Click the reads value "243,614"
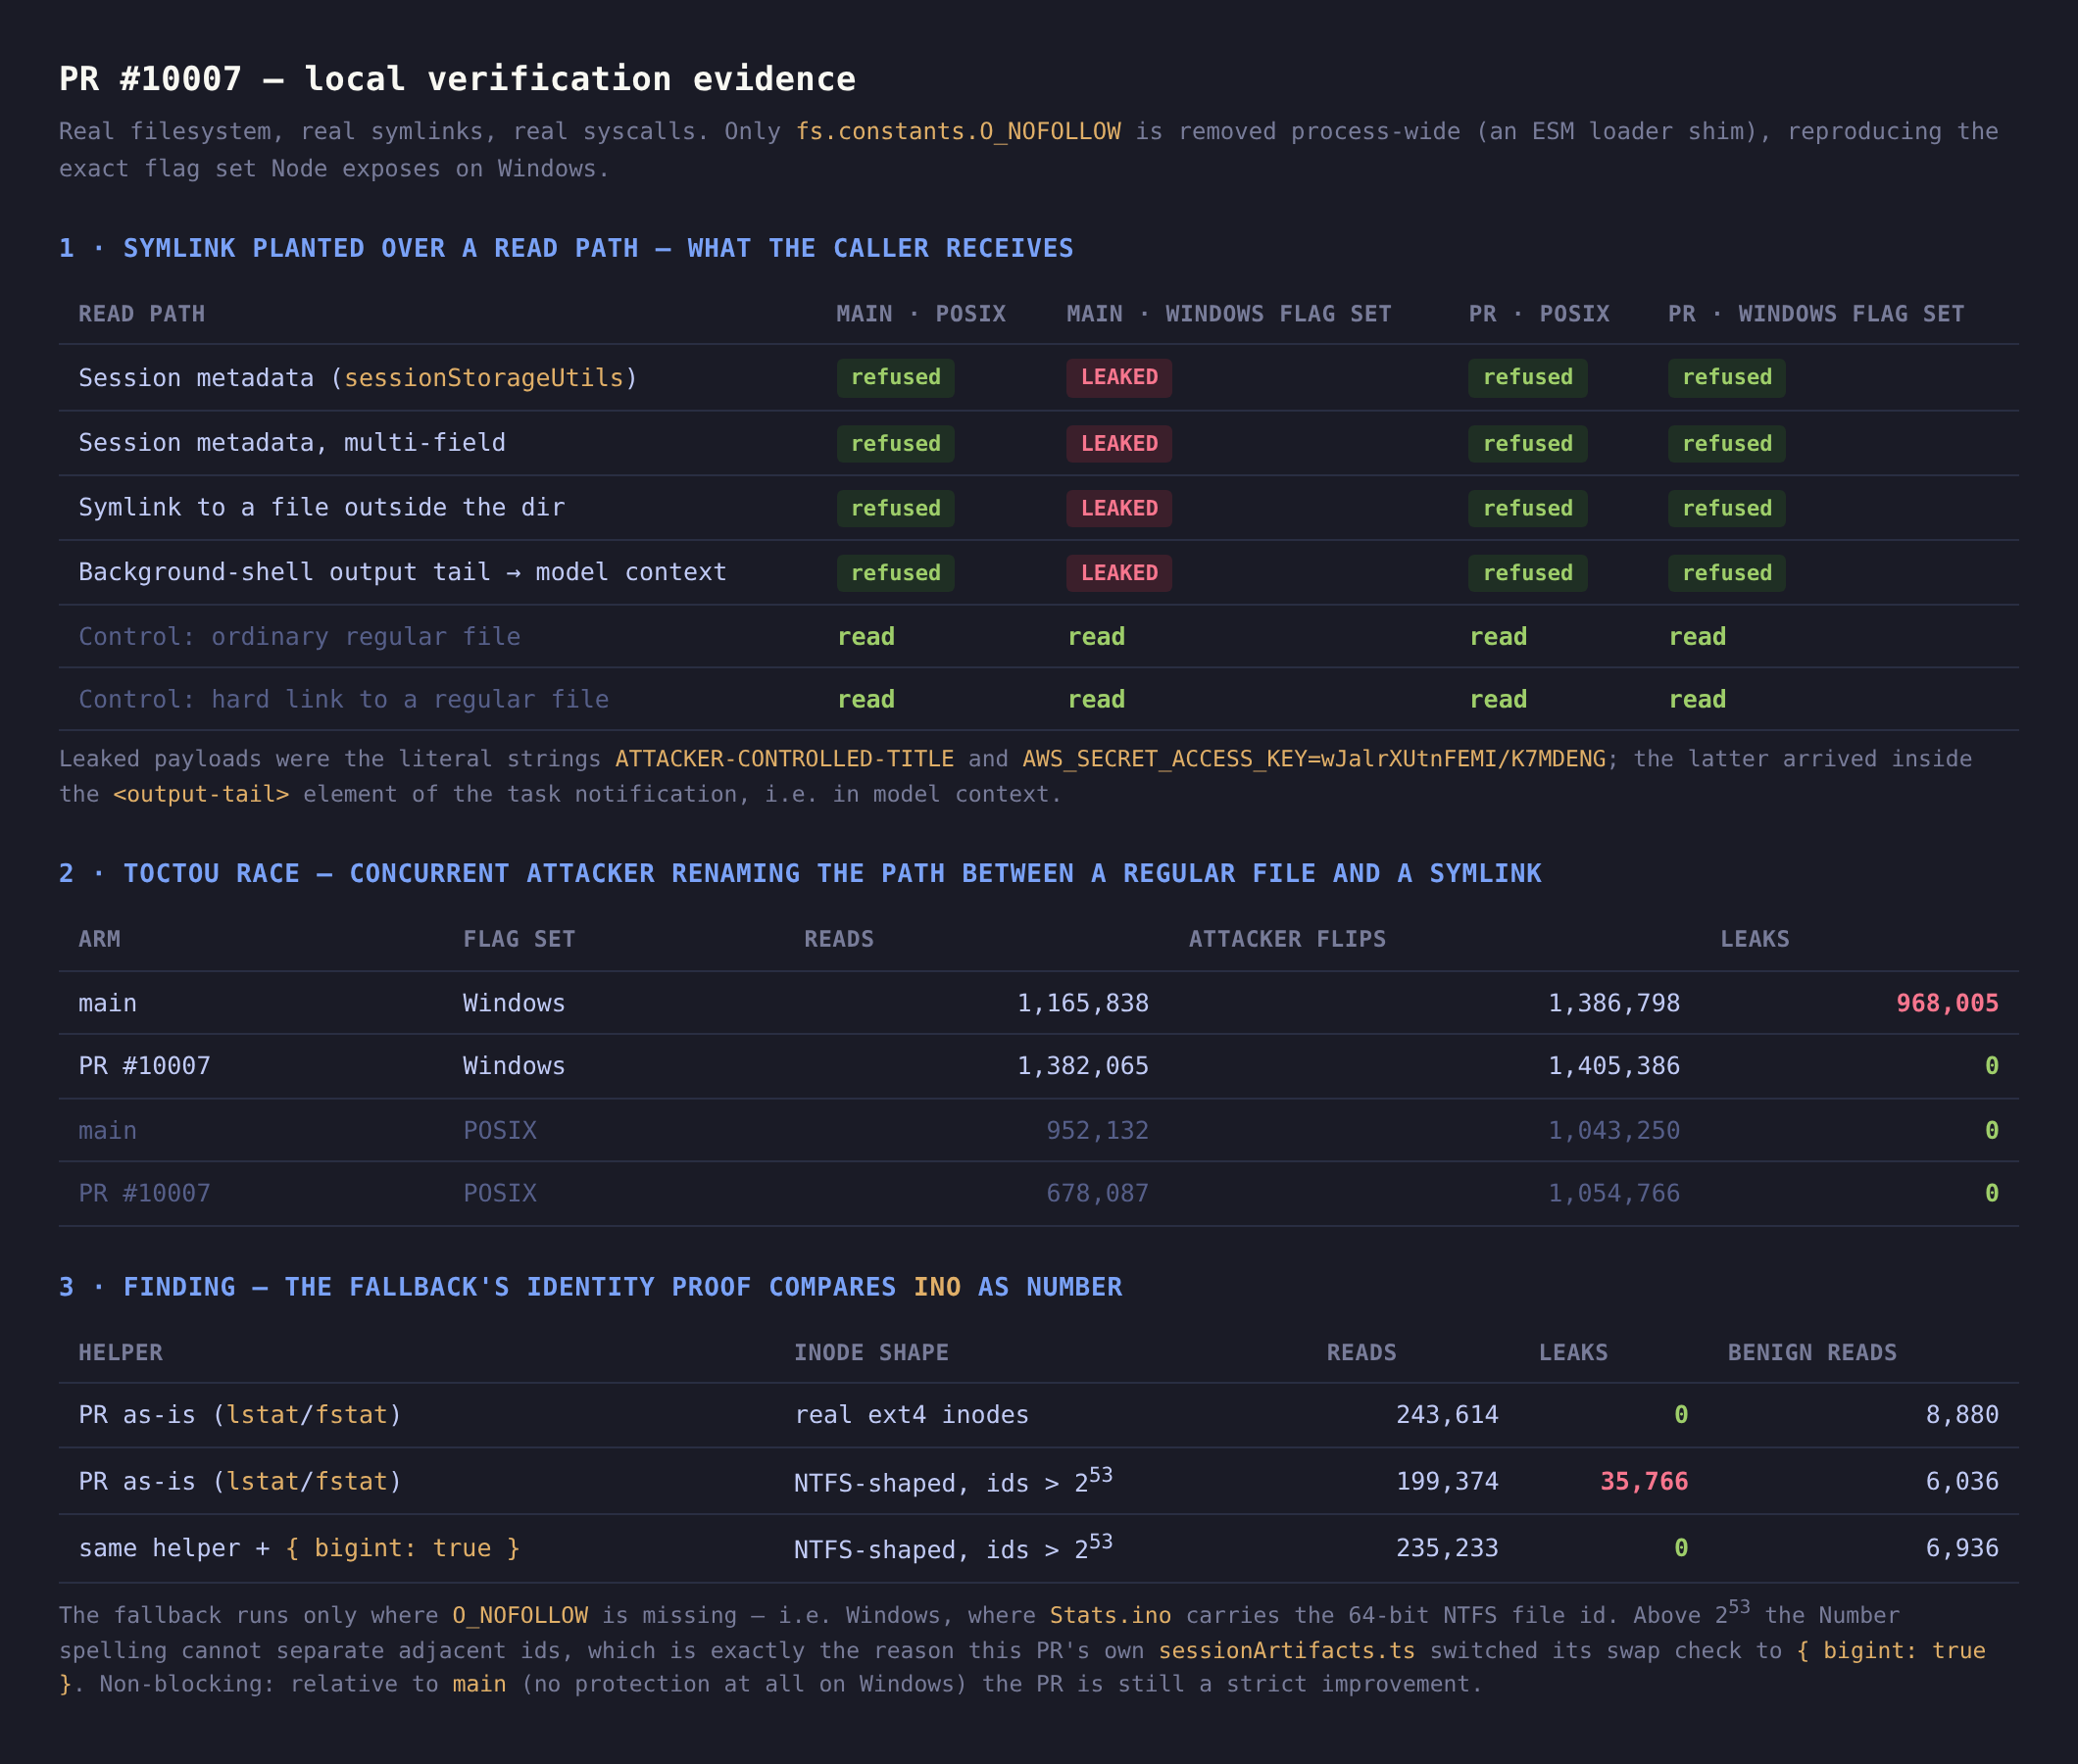 click(1447, 1415)
